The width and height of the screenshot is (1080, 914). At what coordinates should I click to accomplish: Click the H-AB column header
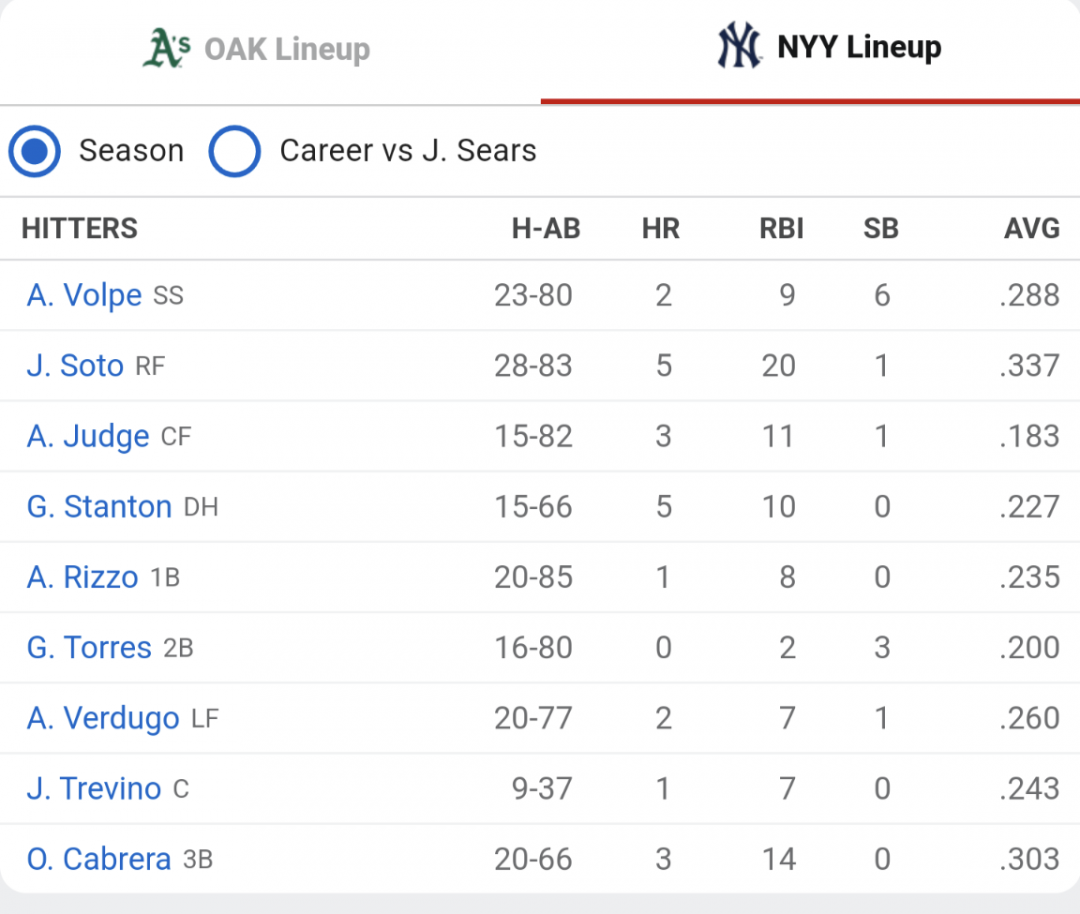(546, 229)
